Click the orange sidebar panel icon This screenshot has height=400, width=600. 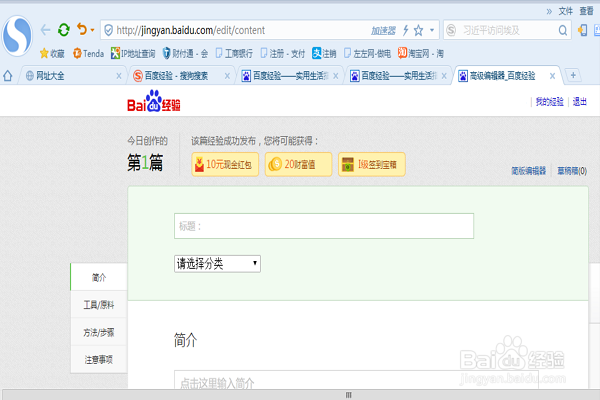[582, 30]
